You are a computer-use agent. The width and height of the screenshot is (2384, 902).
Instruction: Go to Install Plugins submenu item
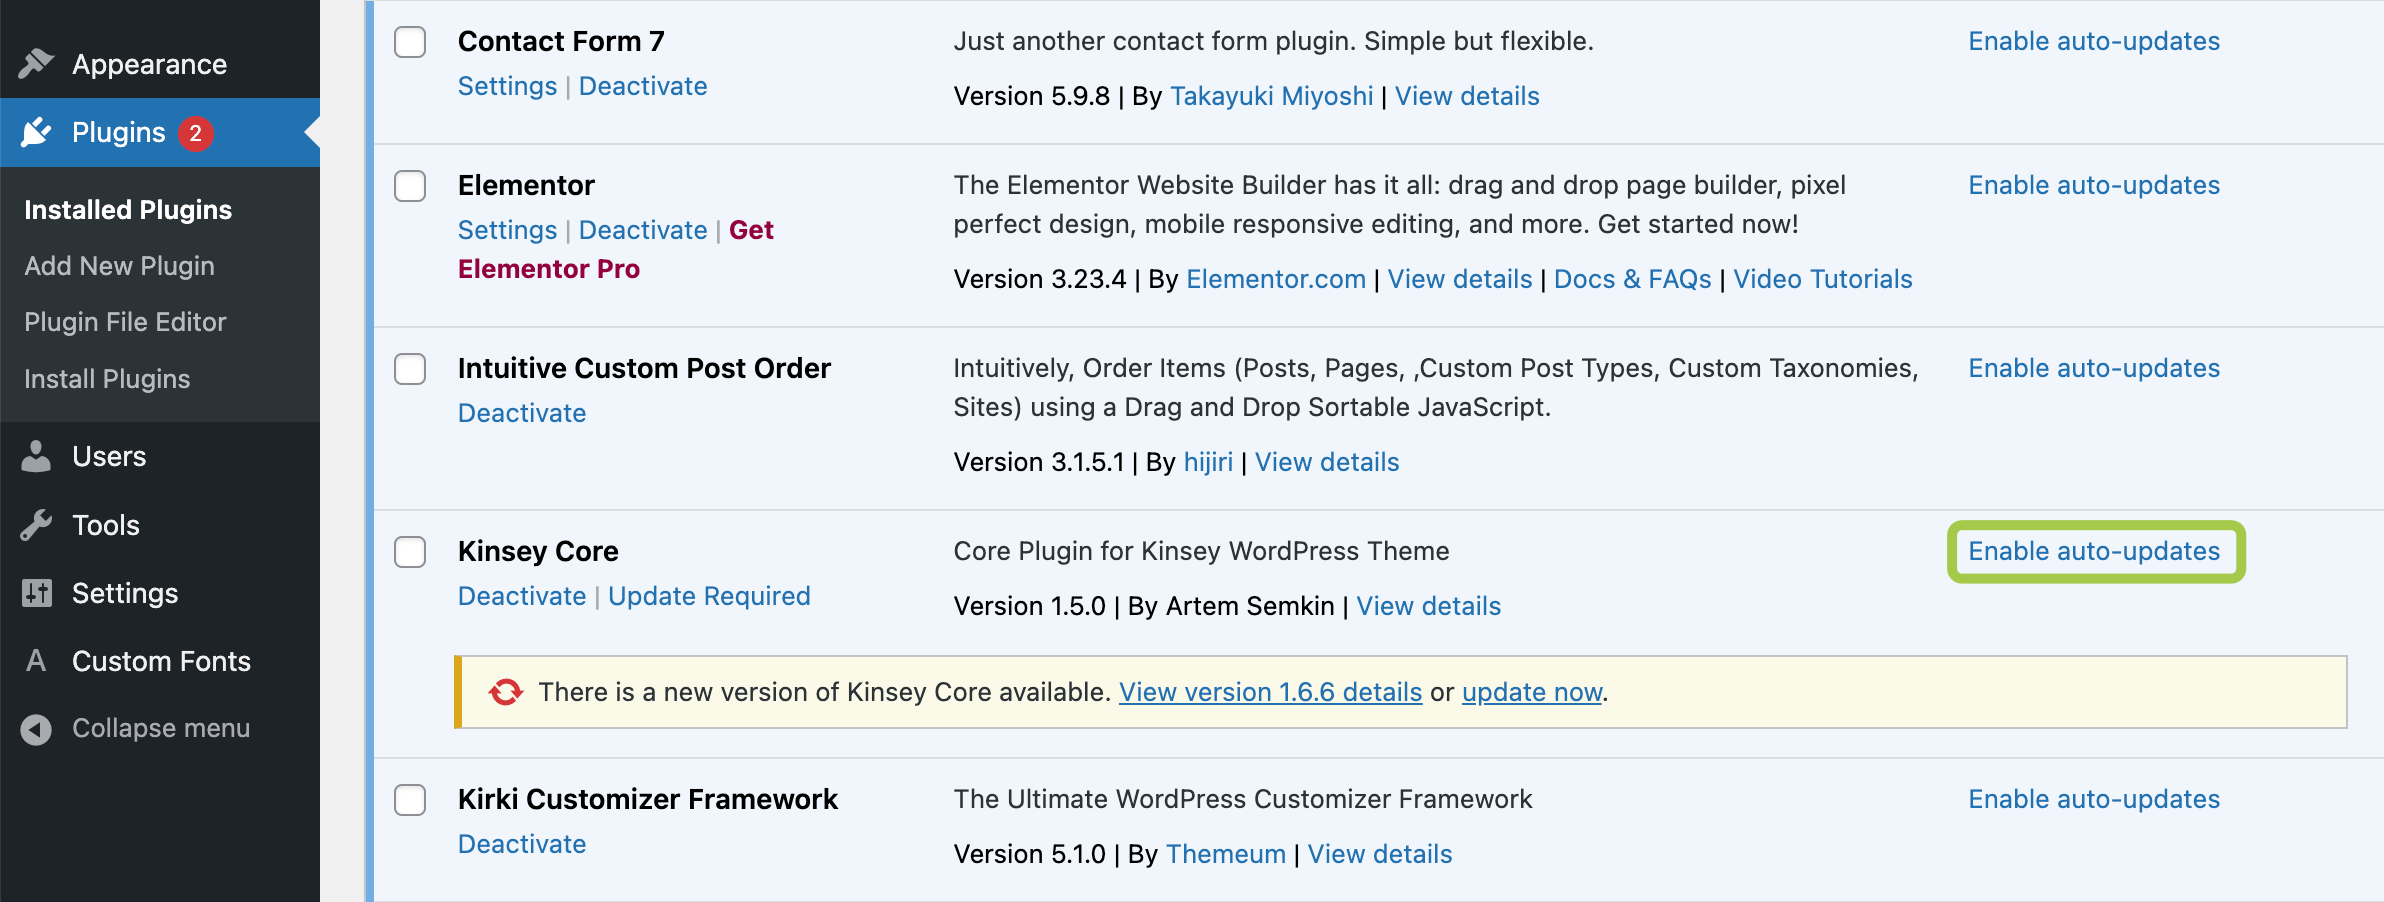107,379
